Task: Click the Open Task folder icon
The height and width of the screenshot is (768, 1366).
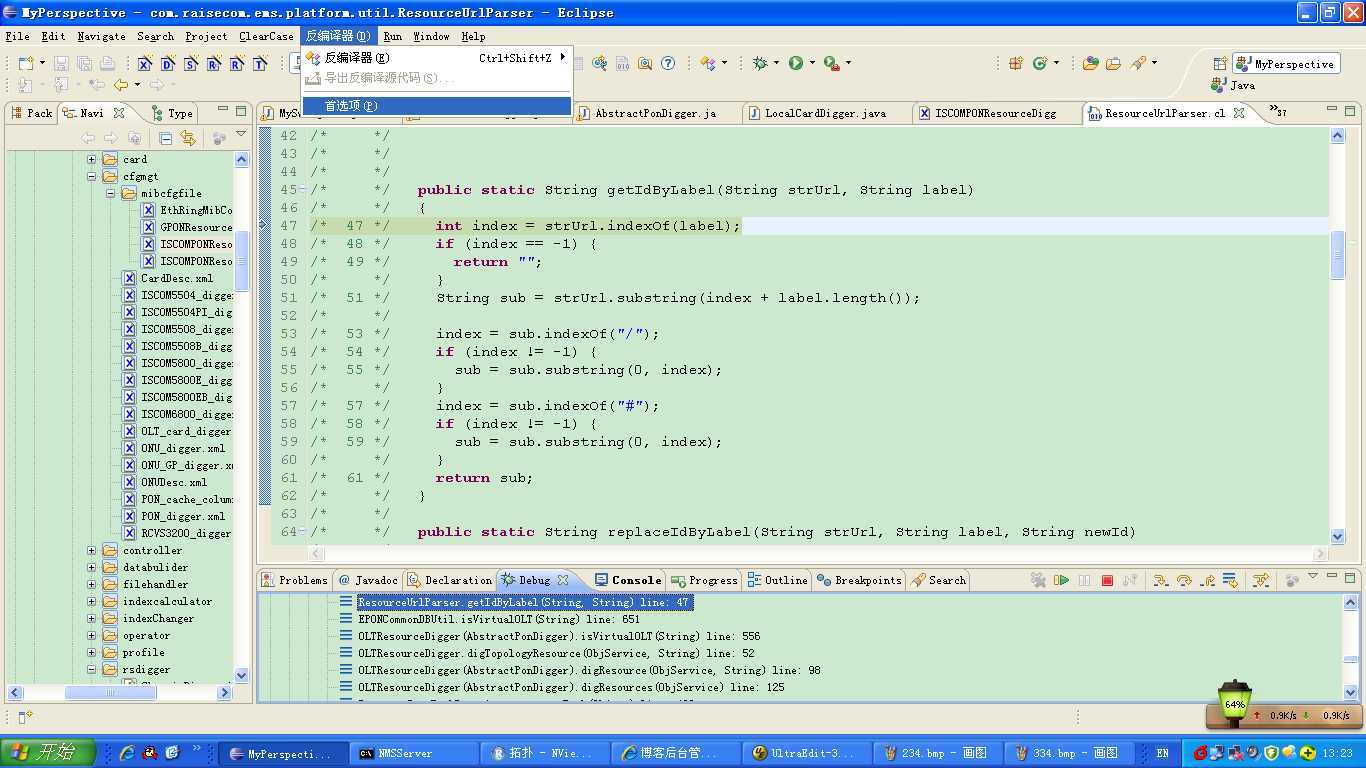Action: (x=1113, y=63)
